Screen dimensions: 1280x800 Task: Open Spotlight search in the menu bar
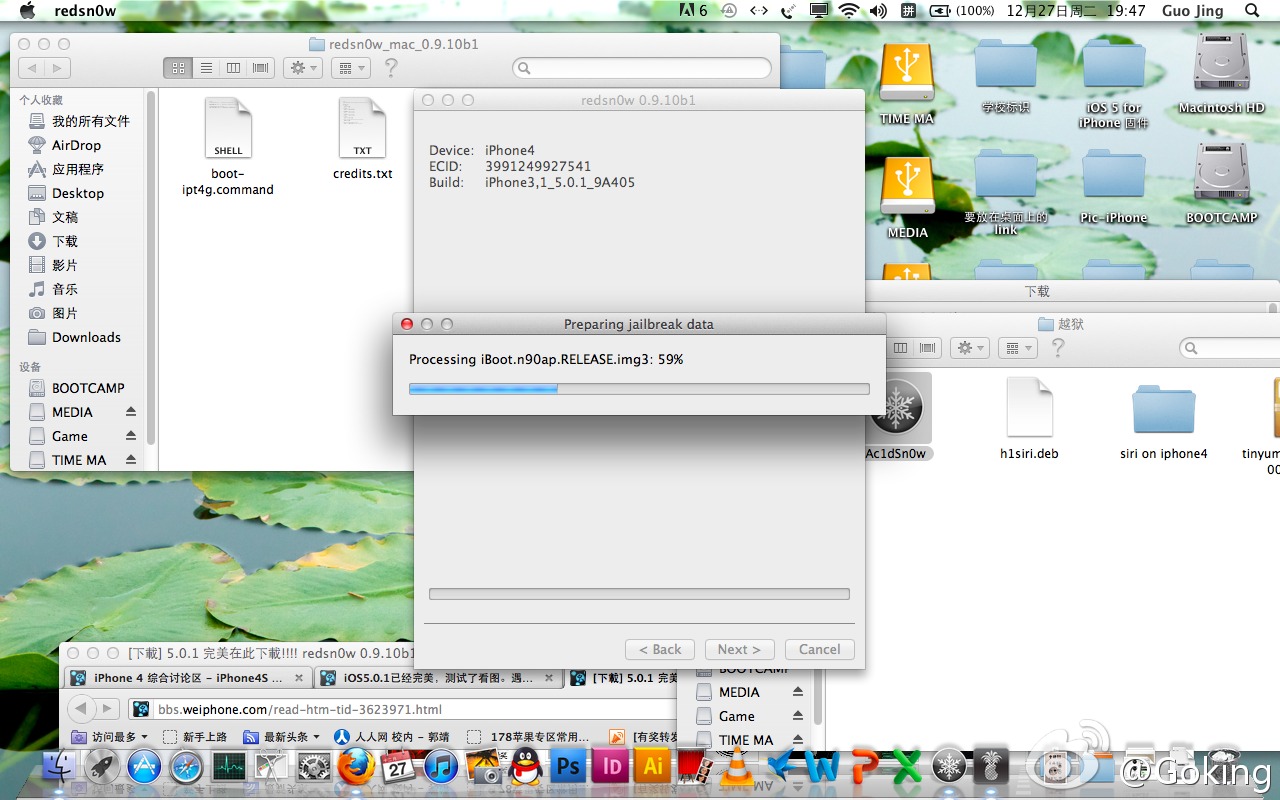pos(1252,11)
